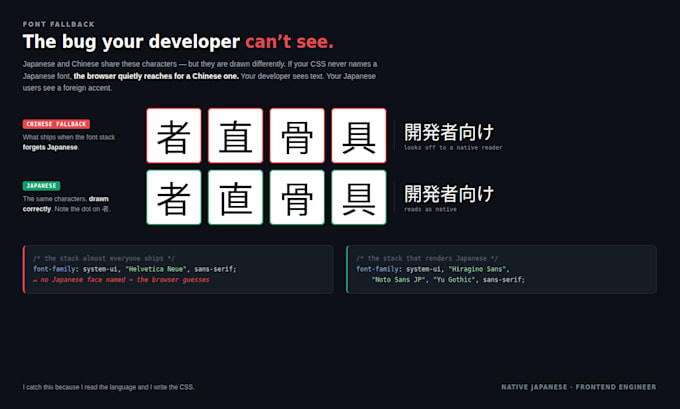
Task: Click the 'Yu Gothic' font name in code
Action: (x=454, y=280)
